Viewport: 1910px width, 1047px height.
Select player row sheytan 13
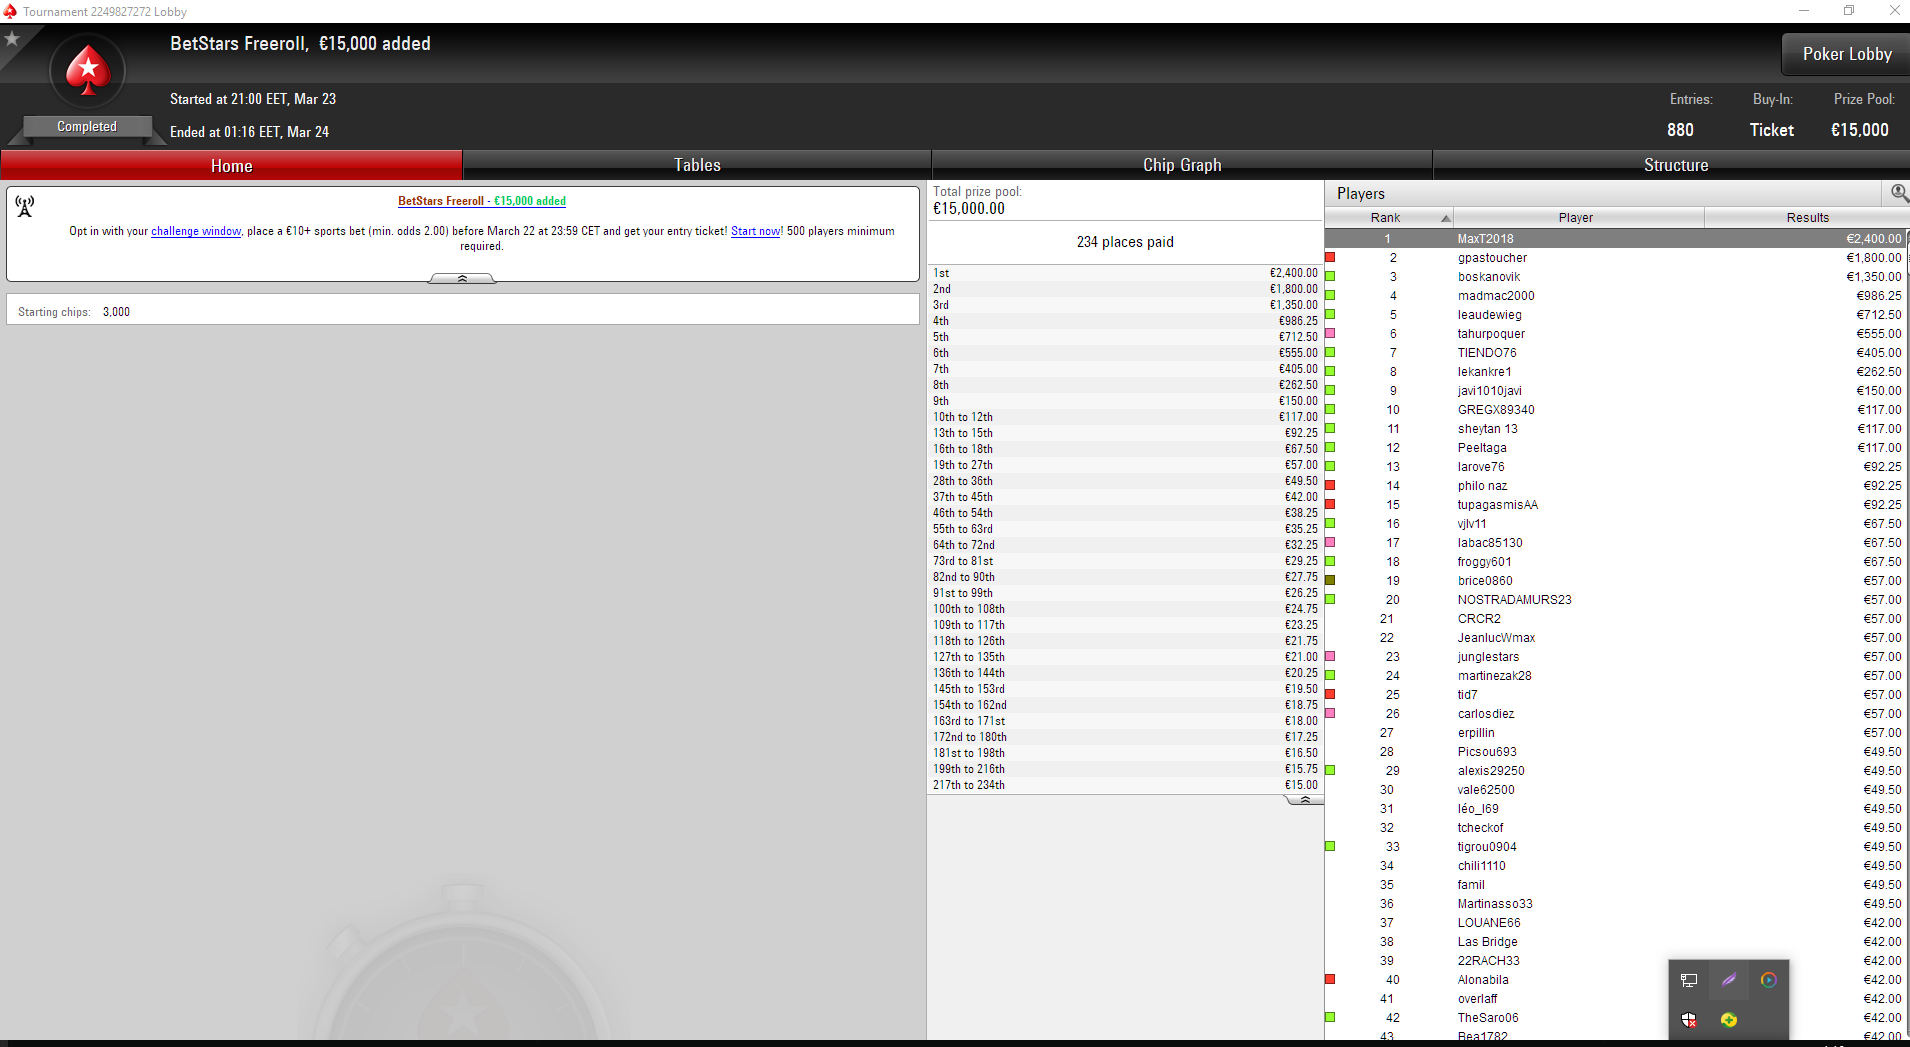[x=1615, y=429]
